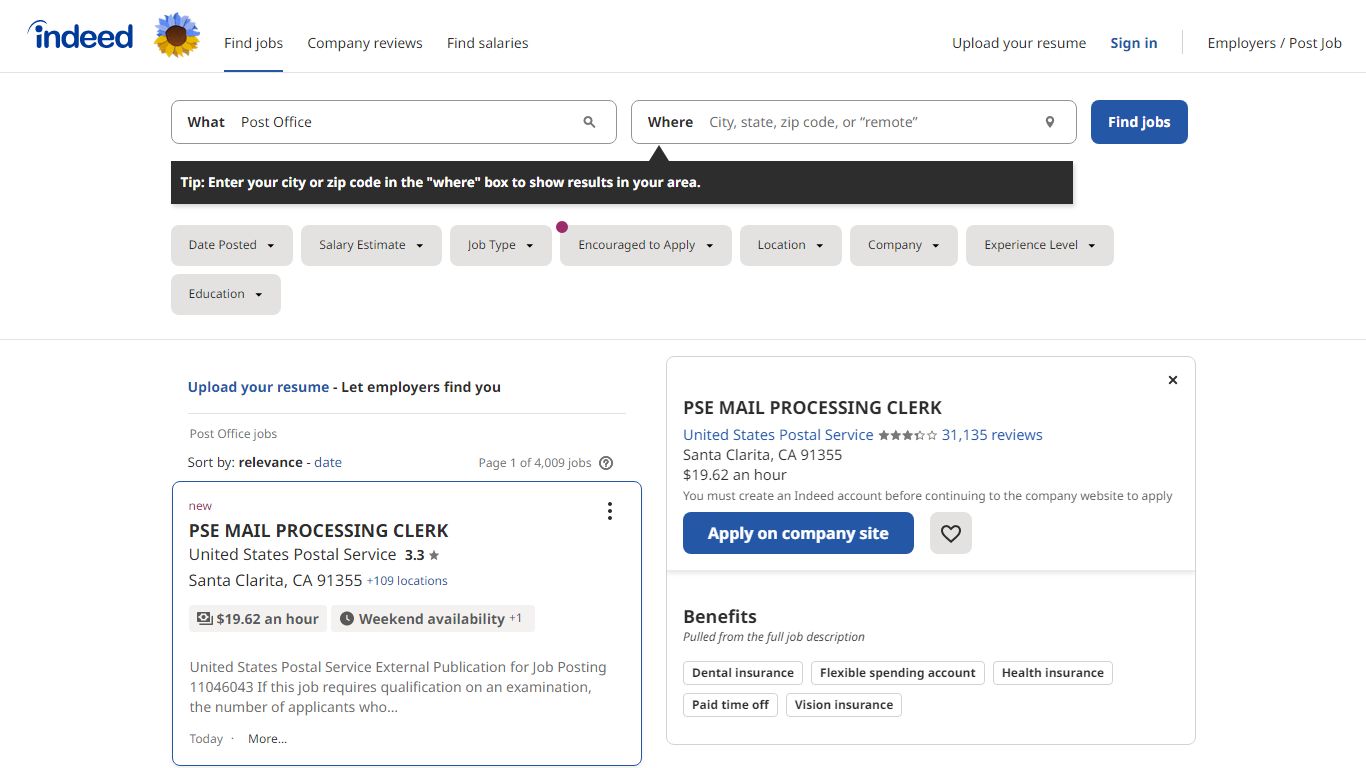Click the Find jobs button
The image size is (1366, 768).
point(1139,122)
